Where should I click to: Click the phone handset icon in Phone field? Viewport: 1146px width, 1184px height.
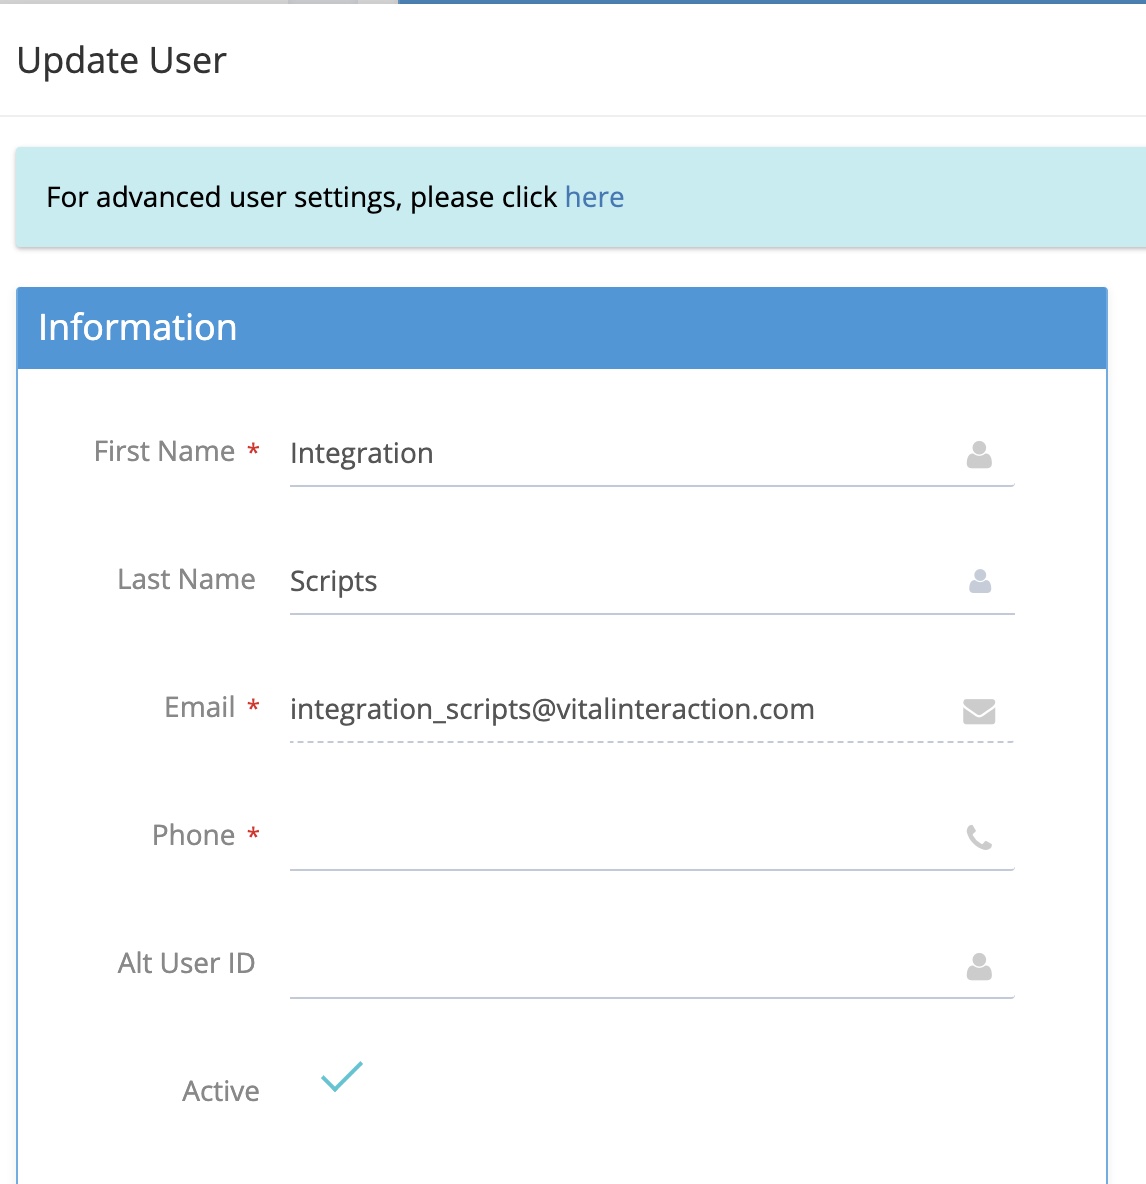pyautogui.click(x=979, y=837)
